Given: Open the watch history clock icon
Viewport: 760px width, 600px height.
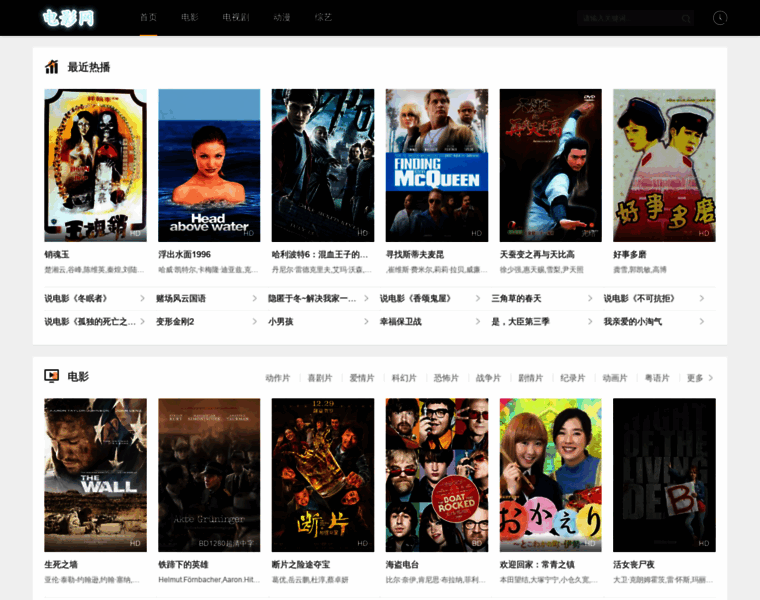Looking at the screenshot, I should [x=720, y=18].
